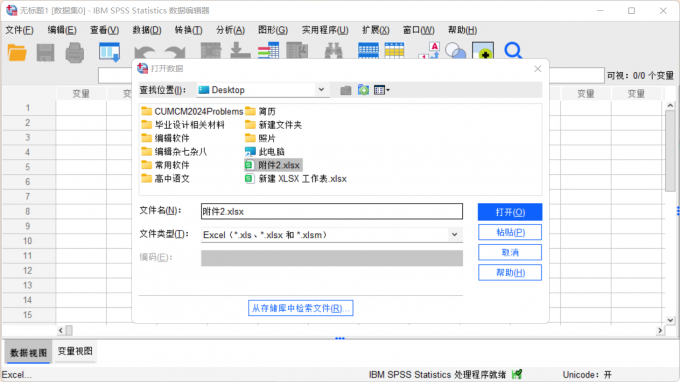680x382 pixels.
Task: Click the blue Insert cases grid icon
Action: pyautogui.click(x=368, y=51)
